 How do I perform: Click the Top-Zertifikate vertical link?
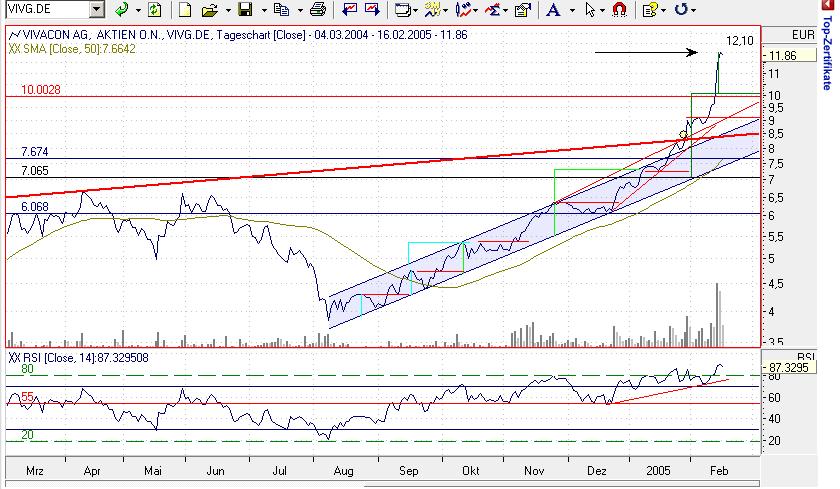pyautogui.click(x=827, y=45)
